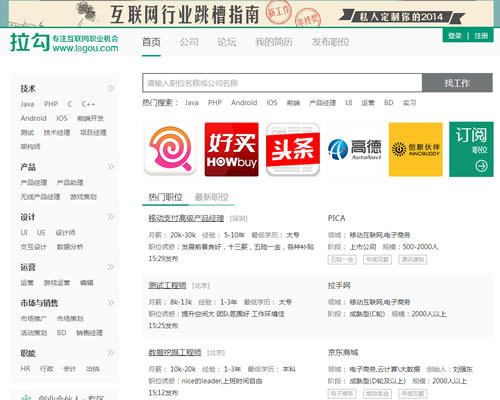Click 销售经理 in the sidebar
Viewport: 500px width, 400px height.
point(89,333)
